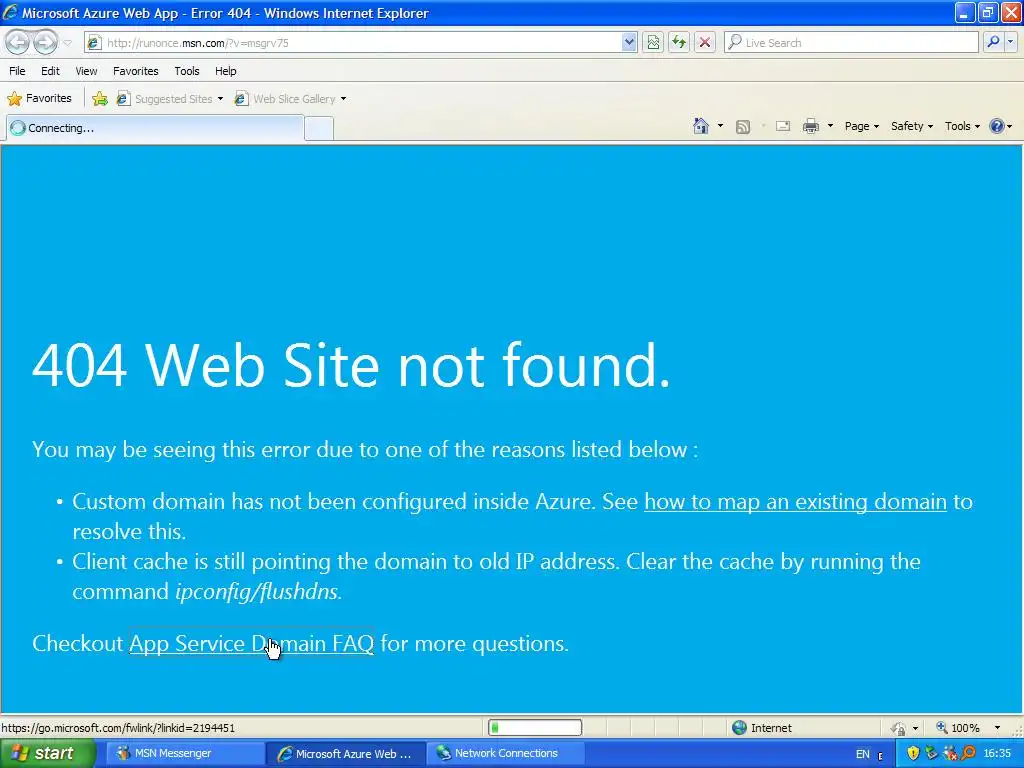The height and width of the screenshot is (768, 1024).
Task: Open the search provider dropdown arrow
Action: click(x=1010, y=42)
